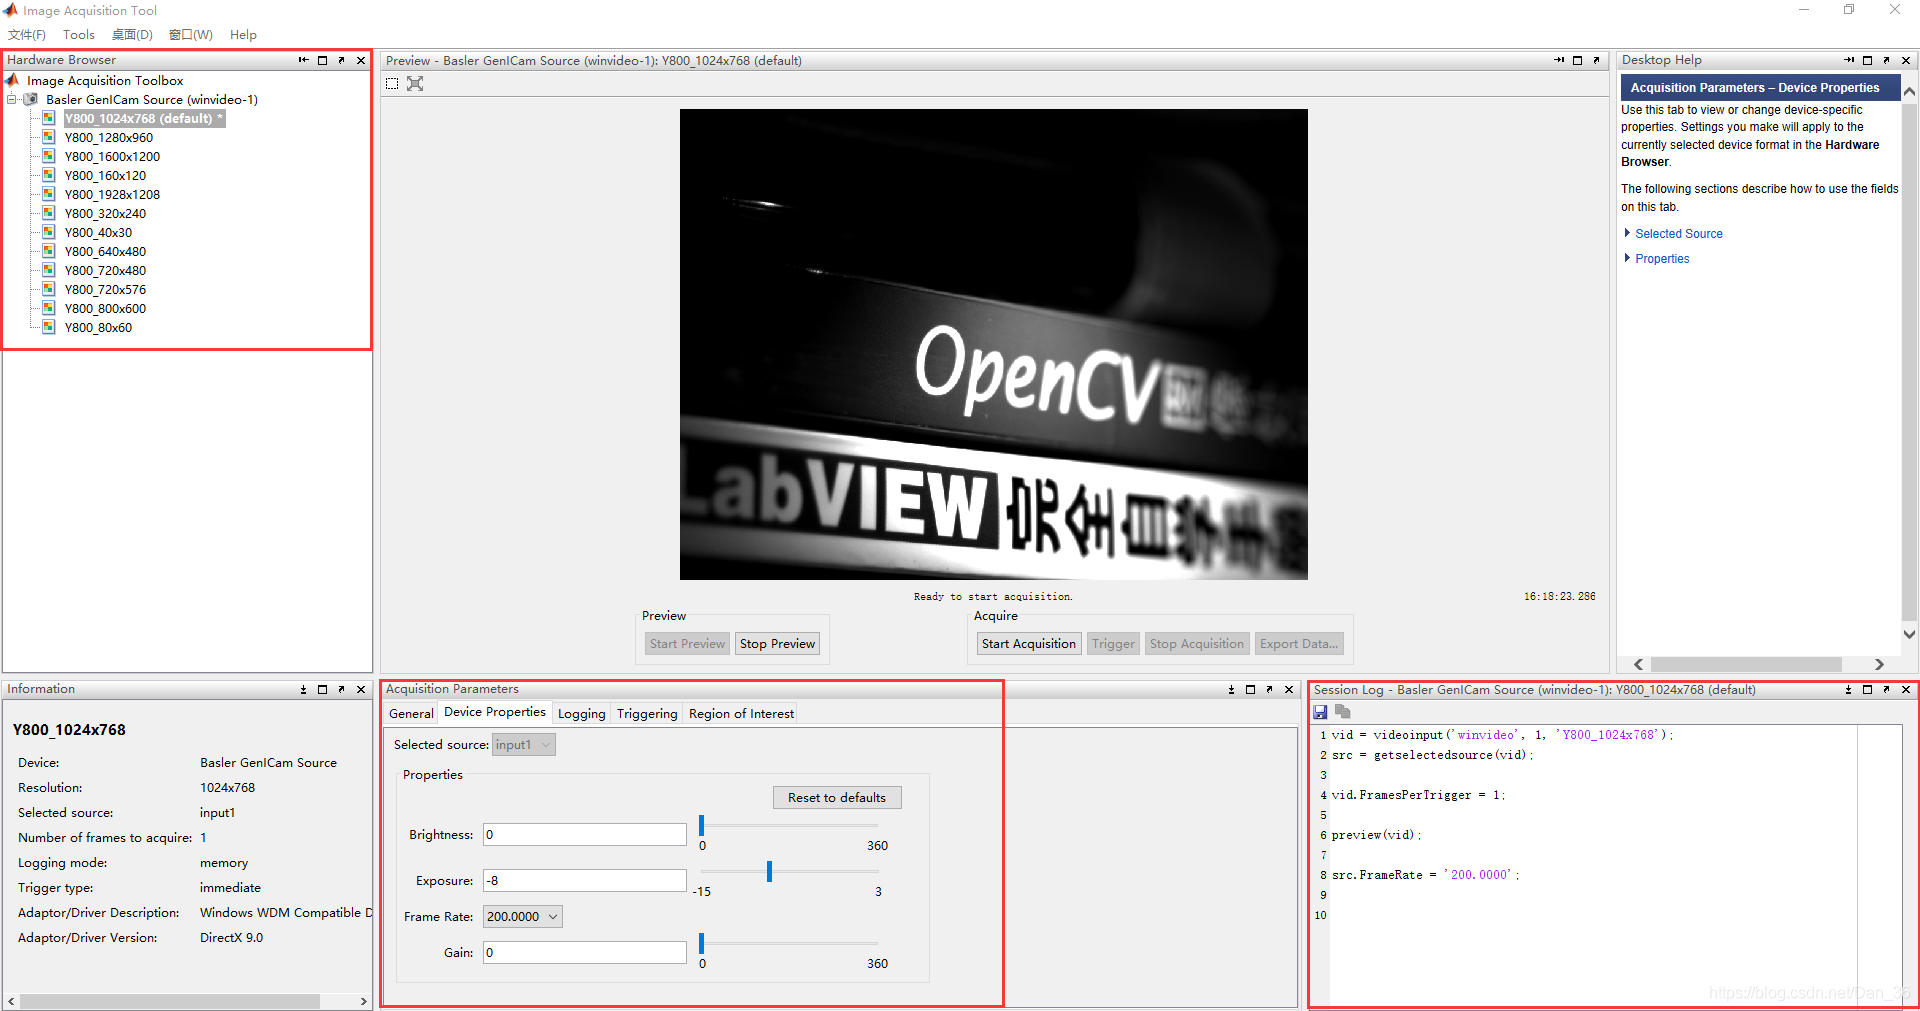The width and height of the screenshot is (1920, 1011).
Task: Minimize the Session Log panel
Action: tap(1848, 689)
